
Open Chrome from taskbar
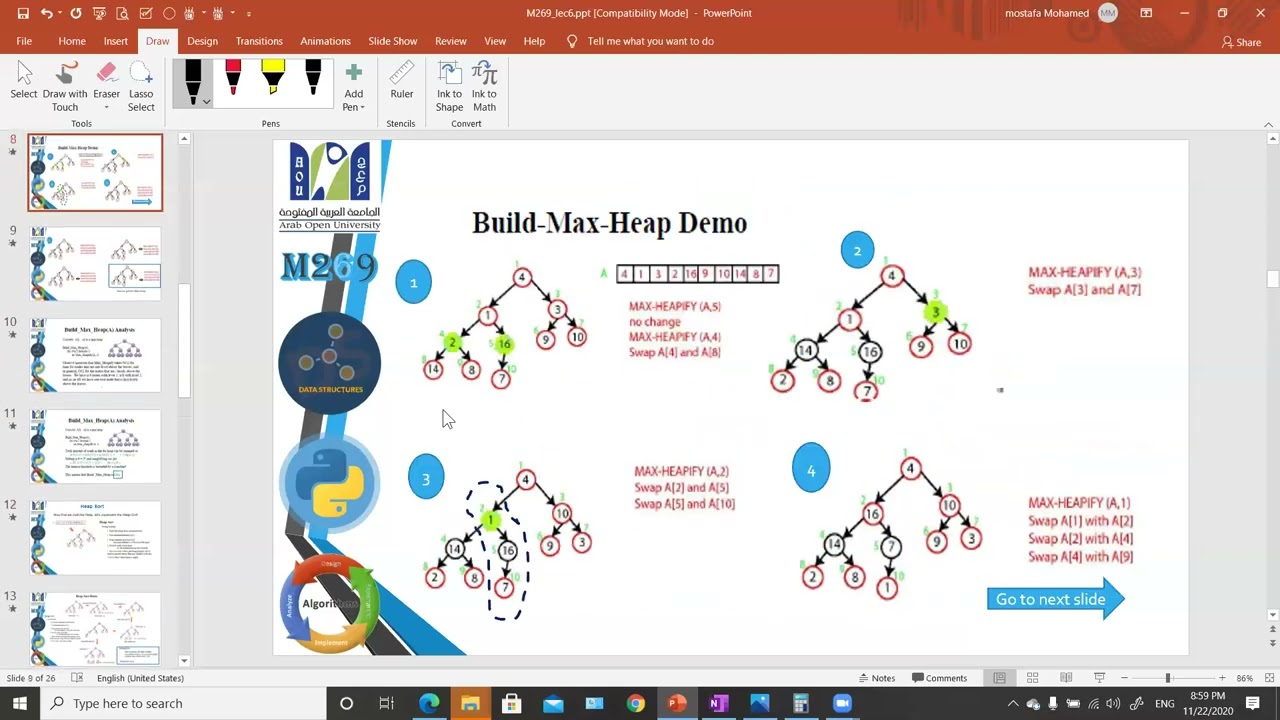[635, 704]
